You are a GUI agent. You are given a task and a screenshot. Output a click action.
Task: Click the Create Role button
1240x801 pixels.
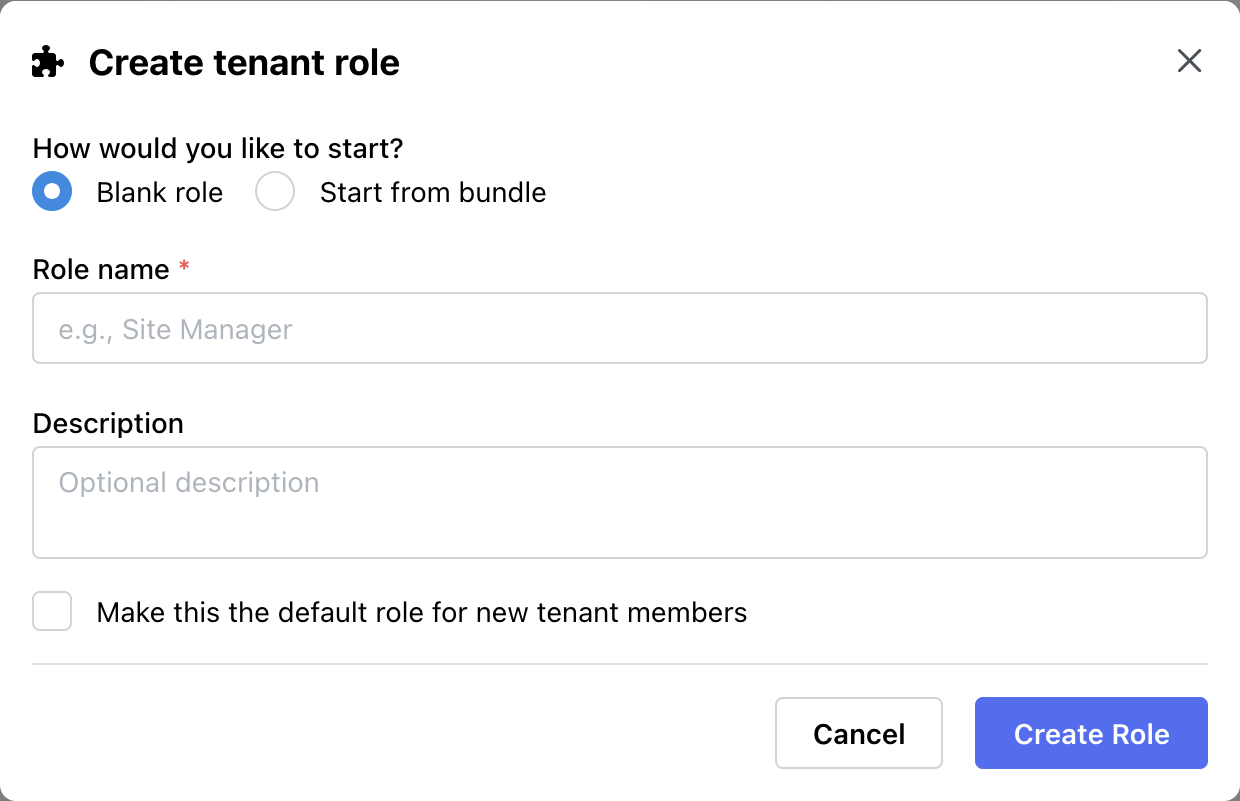pos(1090,733)
